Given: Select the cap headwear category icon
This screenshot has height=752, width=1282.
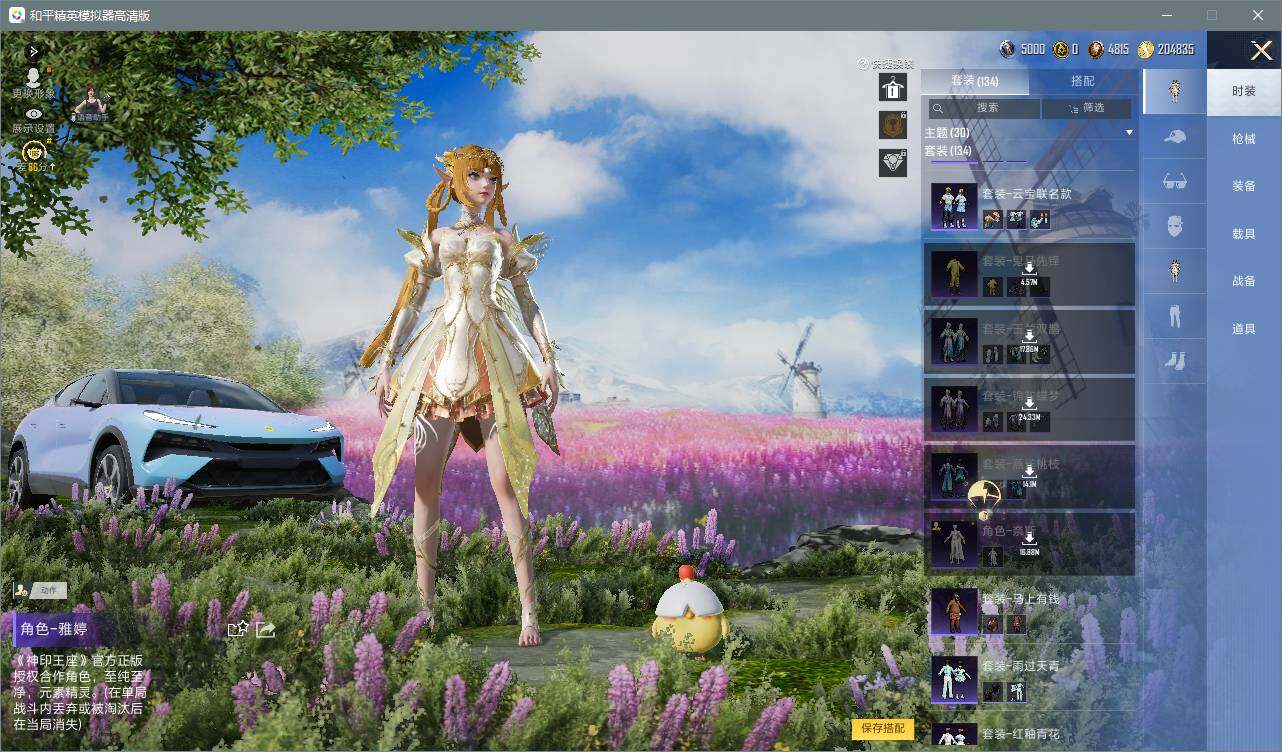Looking at the screenshot, I should coord(1175,137).
